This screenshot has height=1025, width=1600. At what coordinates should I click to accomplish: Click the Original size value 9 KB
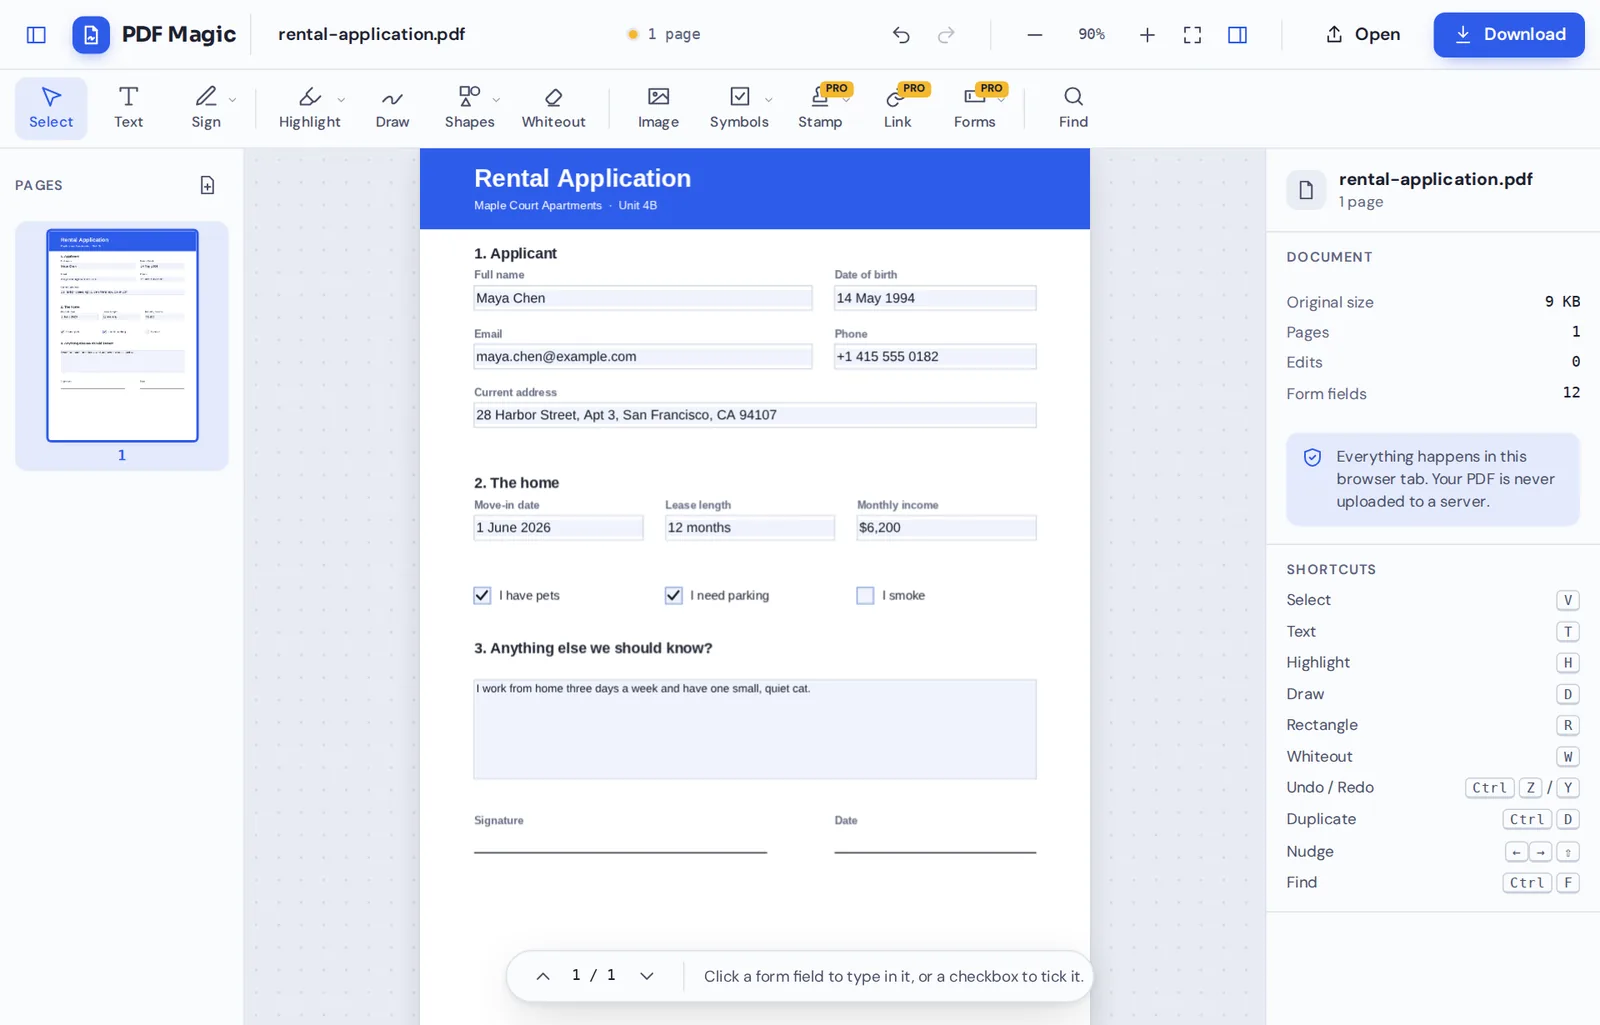point(1563,302)
